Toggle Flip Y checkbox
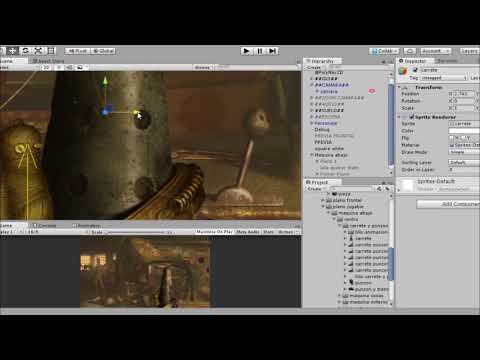 [x=463, y=138]
